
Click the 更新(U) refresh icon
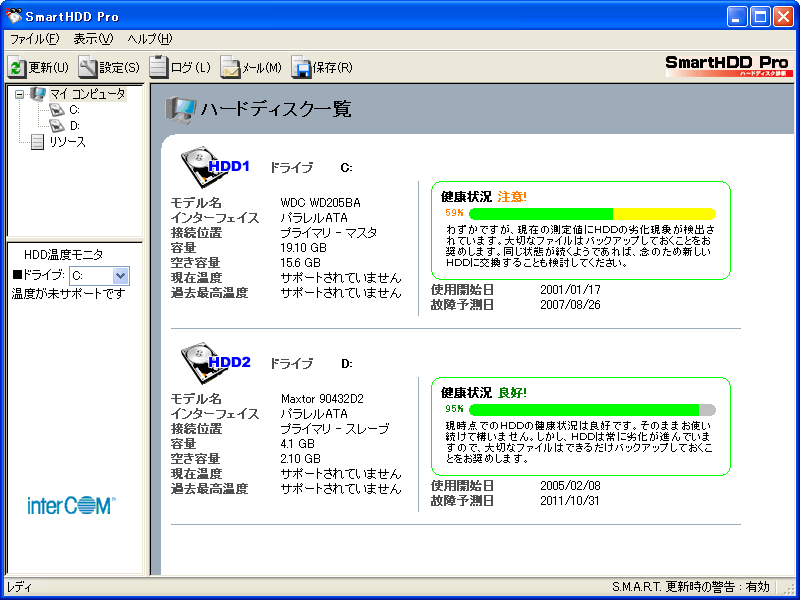click(x=16, y=68)
